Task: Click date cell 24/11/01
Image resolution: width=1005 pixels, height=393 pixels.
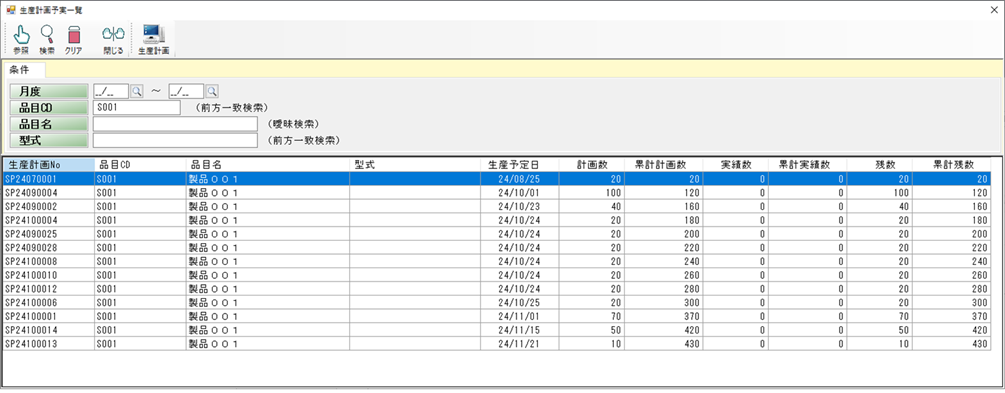Action: pyautogui.click(x=519, y=317)
